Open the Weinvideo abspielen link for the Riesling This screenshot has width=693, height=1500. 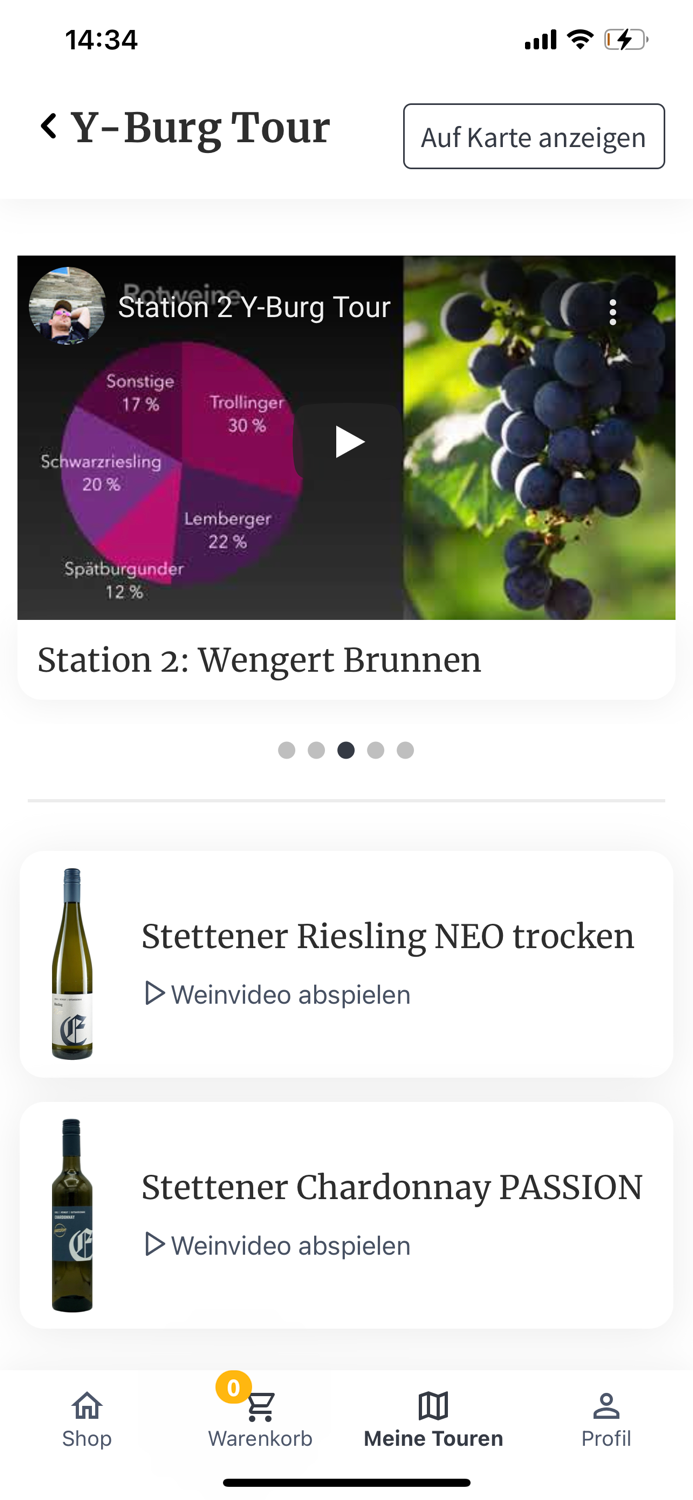(x=290, y=994)
